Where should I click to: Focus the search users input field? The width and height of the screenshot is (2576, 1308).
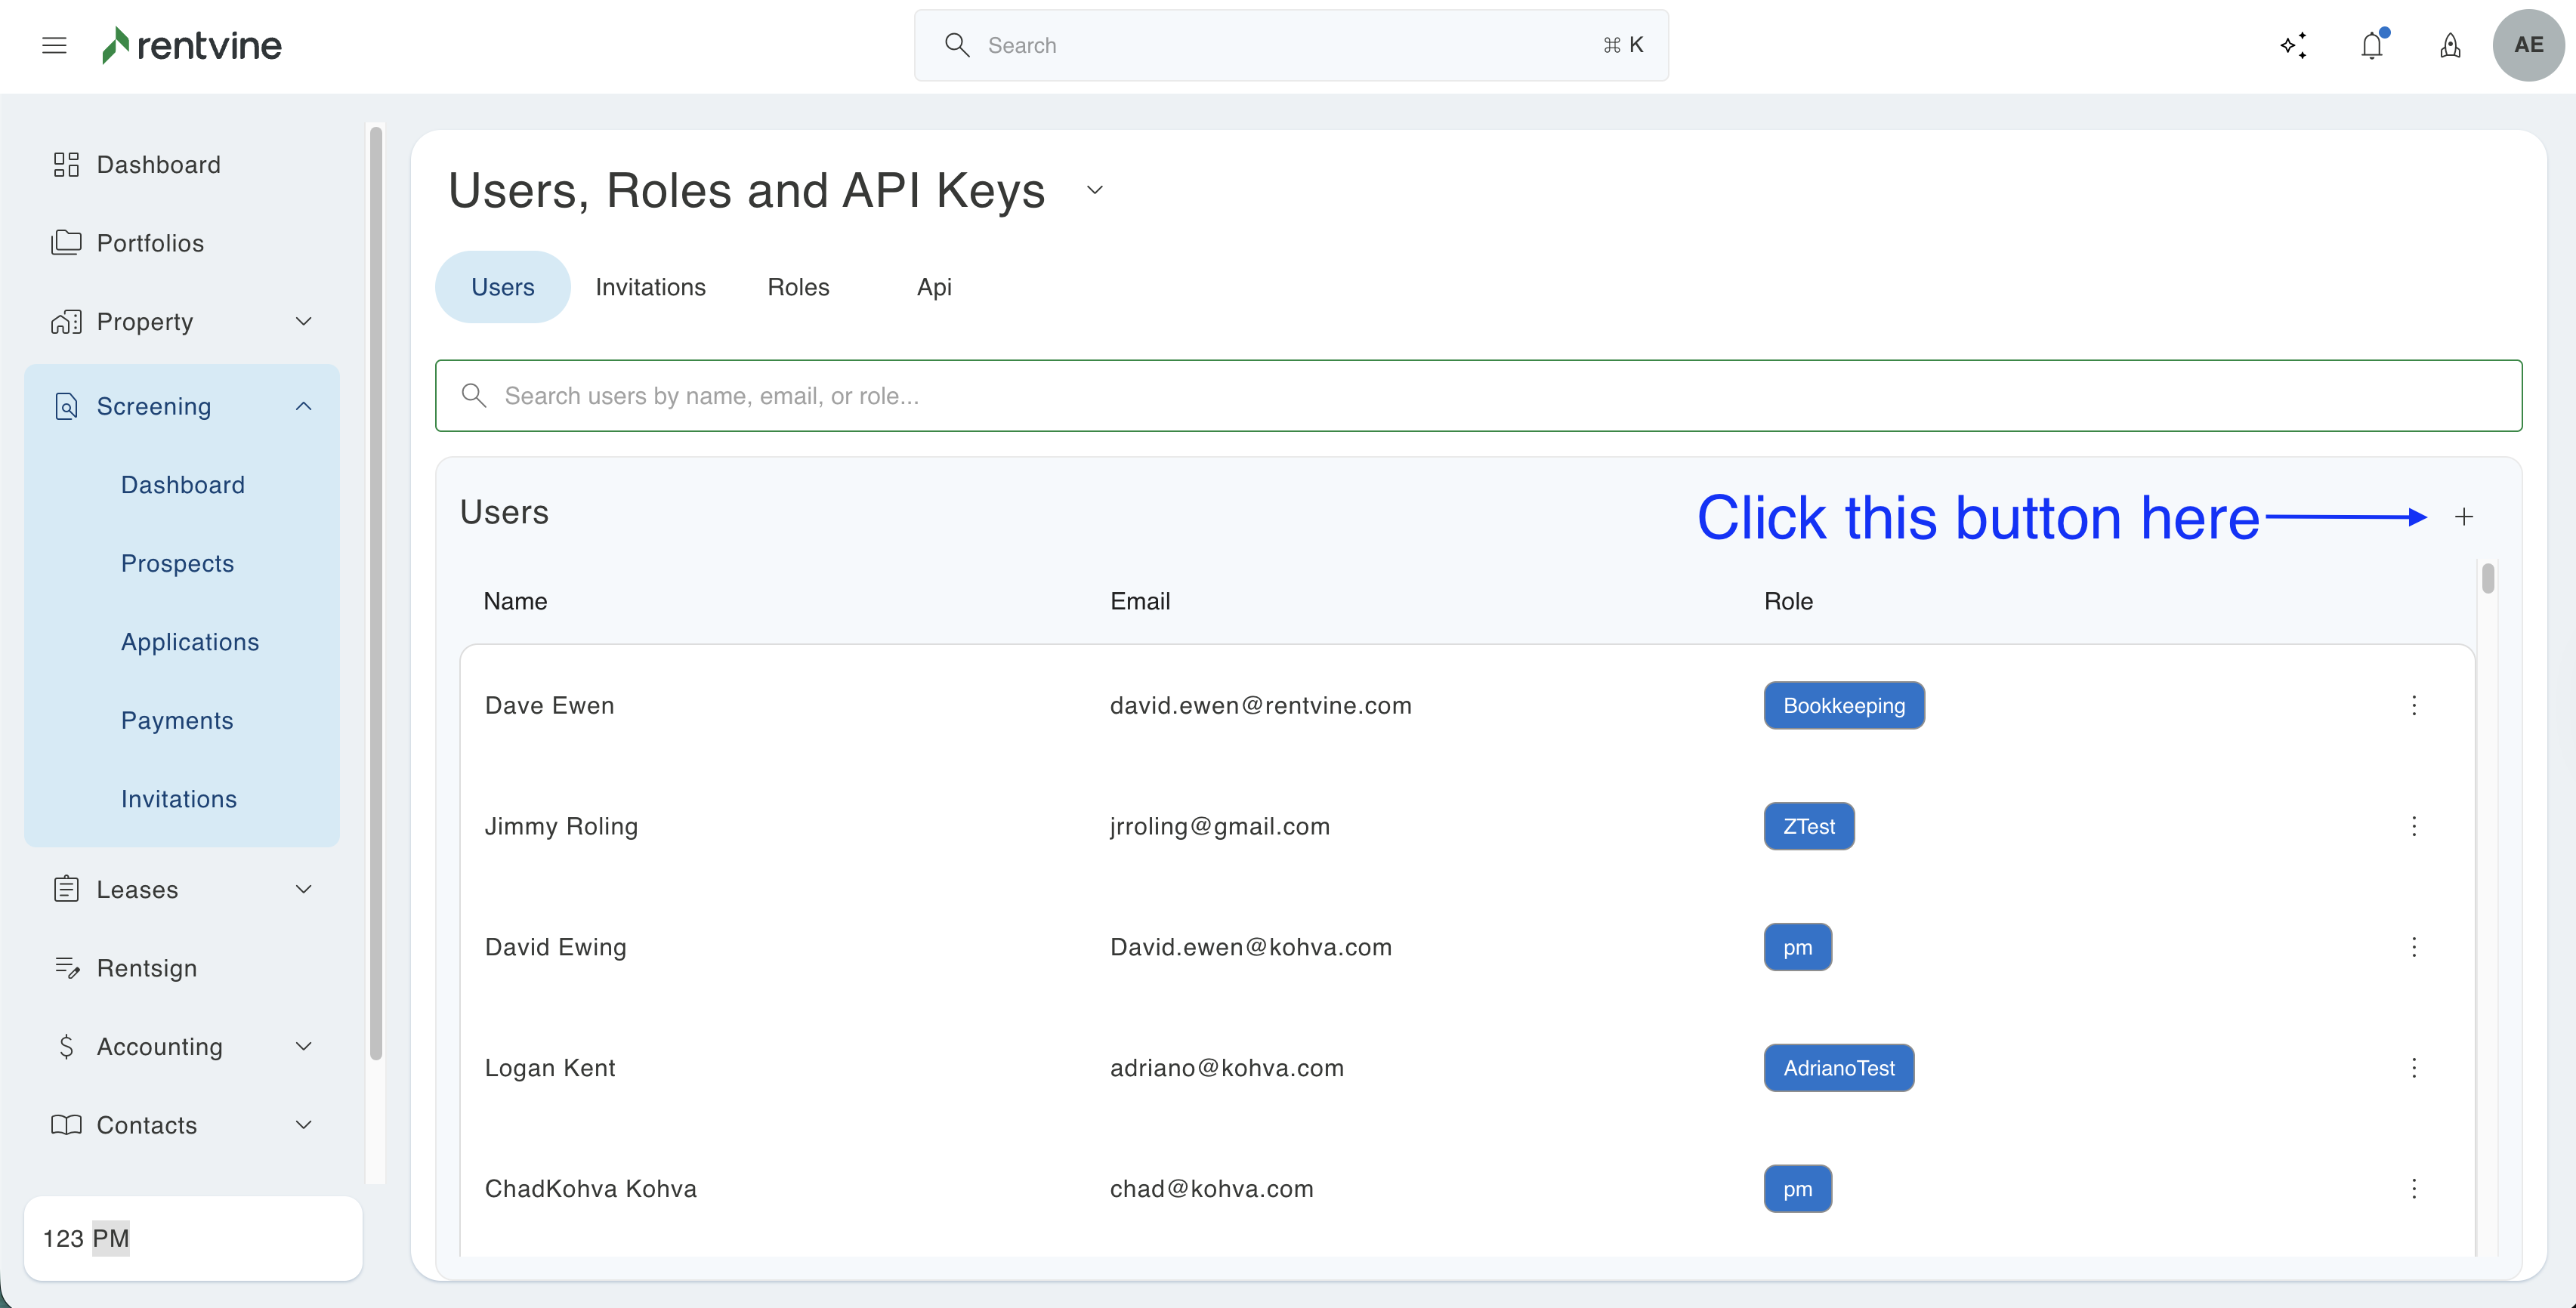[1478, 396]
